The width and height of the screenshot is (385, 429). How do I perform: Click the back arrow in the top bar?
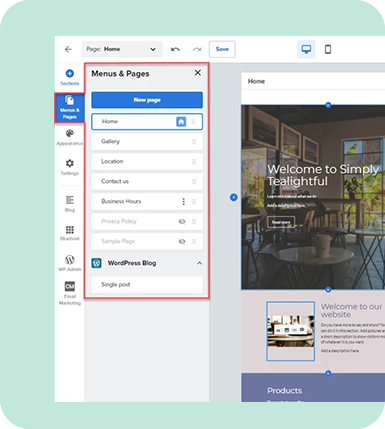68,49
